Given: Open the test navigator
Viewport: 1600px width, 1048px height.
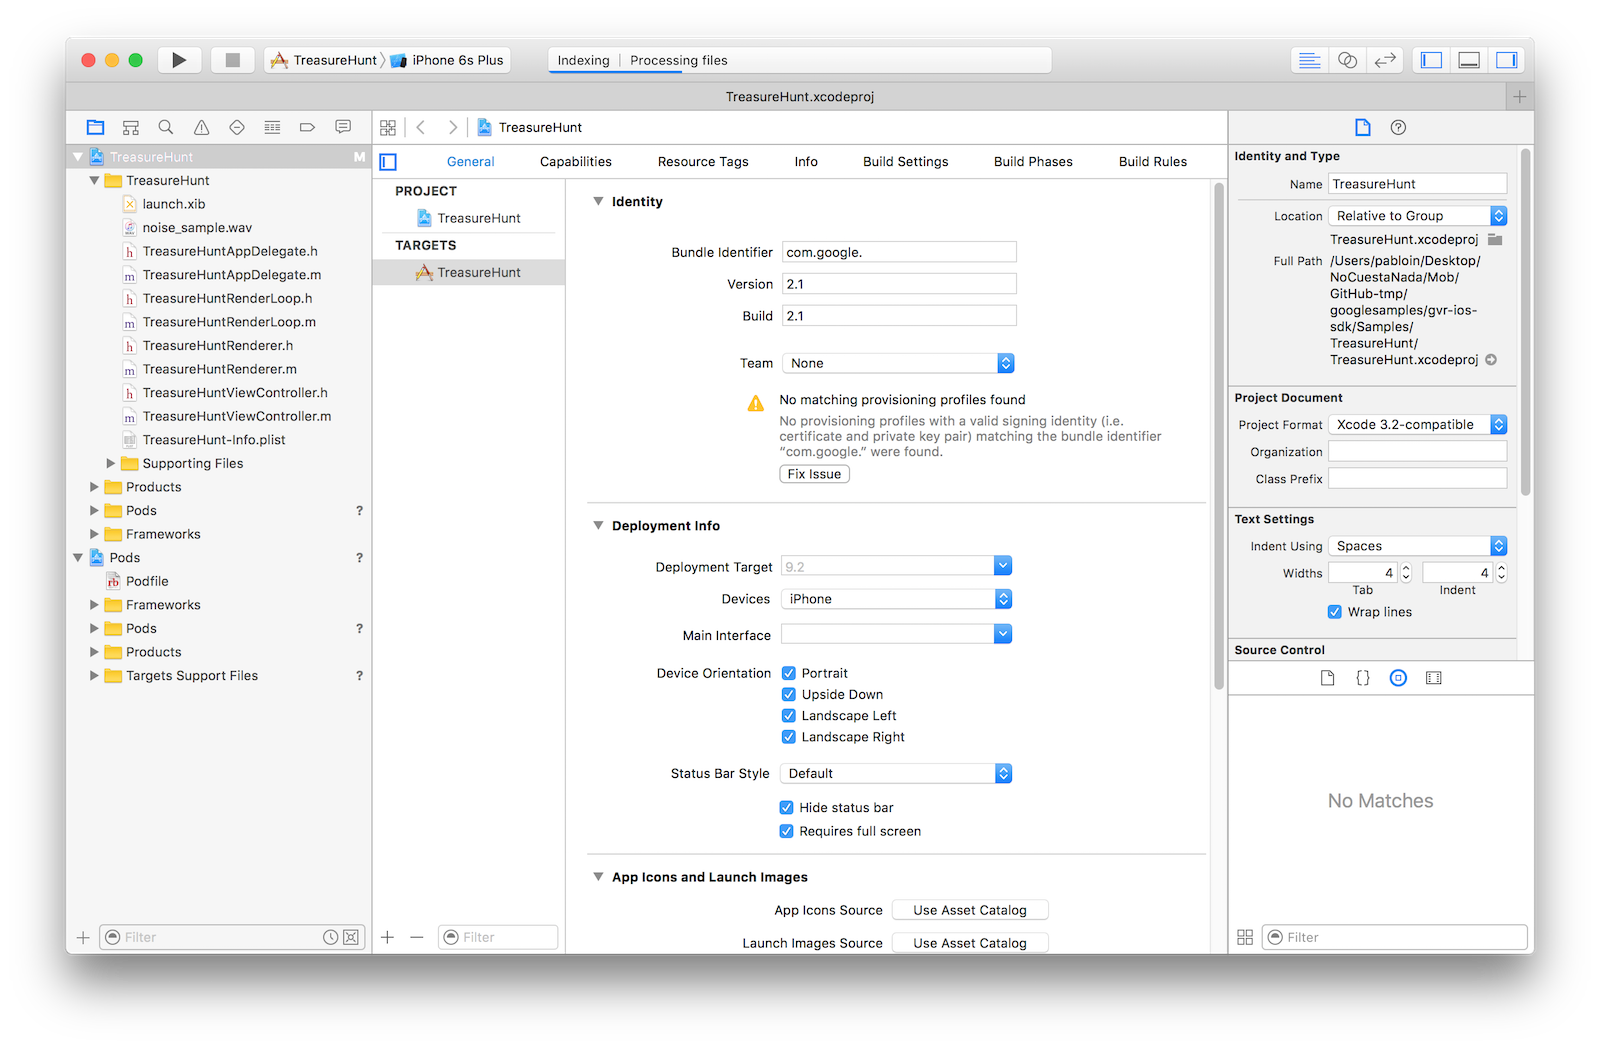Looking at the screenshot, I should pyautogui.click(x=237, y=127).
